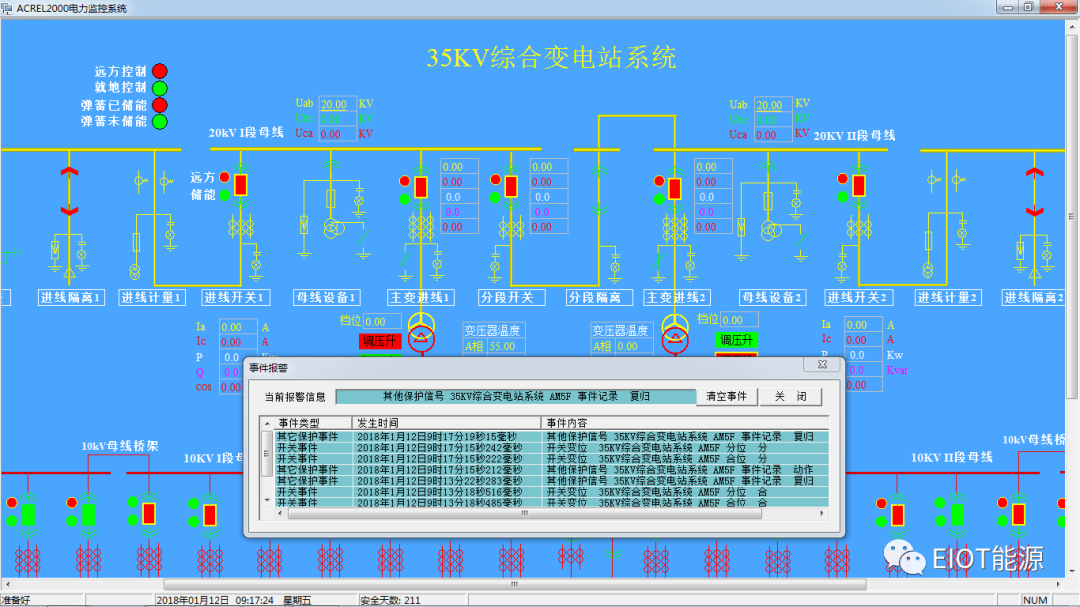
Task: Click the event list up scroll arrow
Action: tap(267, 423)
